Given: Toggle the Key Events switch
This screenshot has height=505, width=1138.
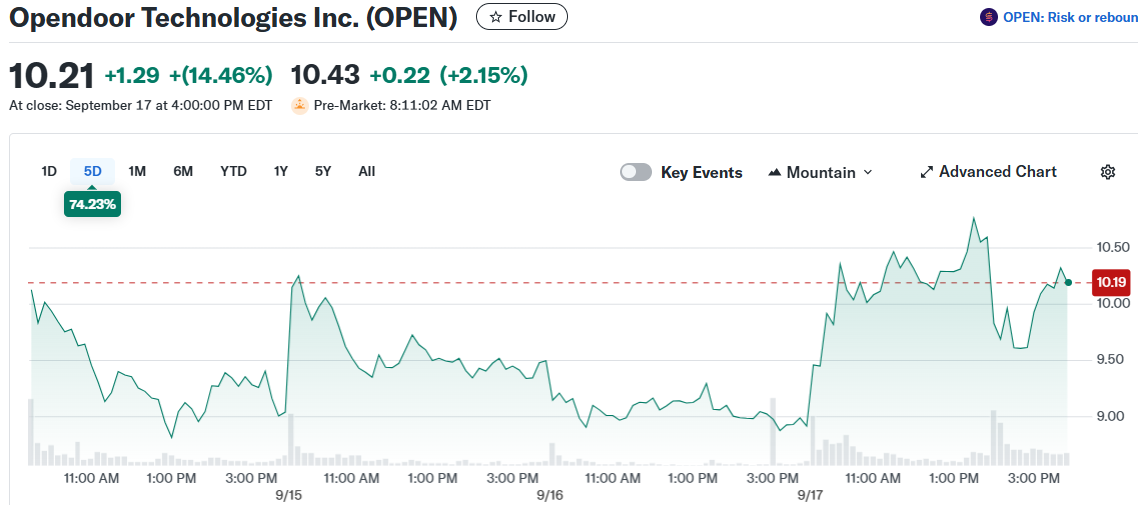Looking at the screenshot, I should 636,172.
